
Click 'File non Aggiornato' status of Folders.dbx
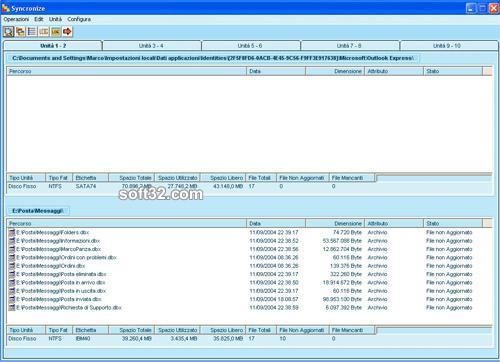449,232
